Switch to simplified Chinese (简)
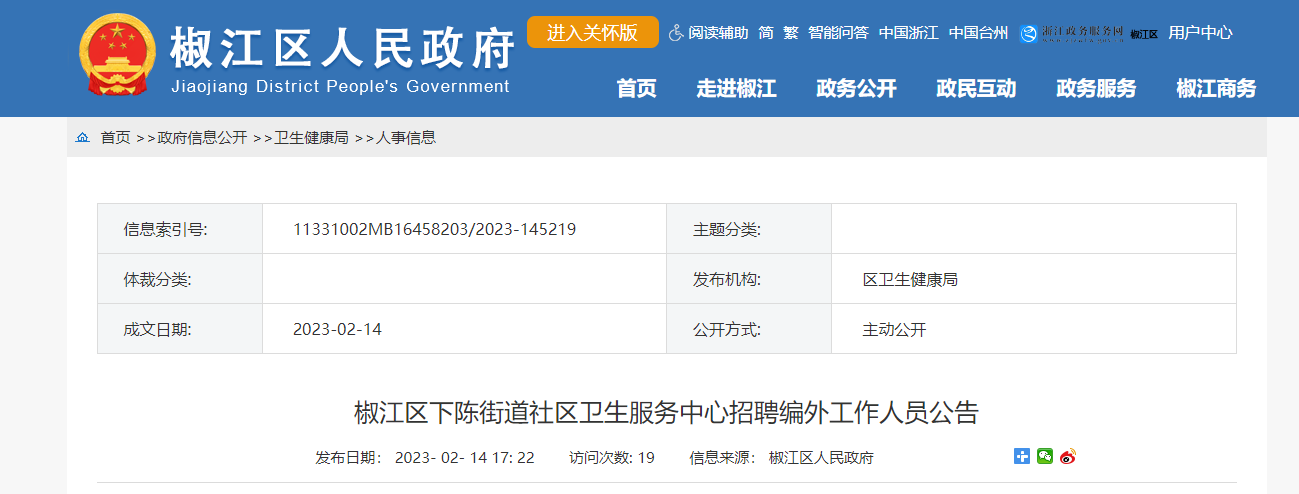The height and width of the screenshot is (494, 1299). [x=766, y=32]
